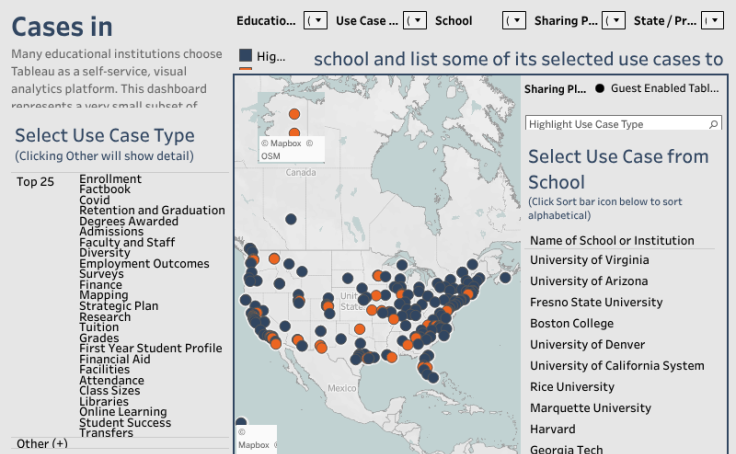The width and height of the screenshot is (736, 454).
Task: Click the search magnifier in Highlight box
Action: coord(713,124)
